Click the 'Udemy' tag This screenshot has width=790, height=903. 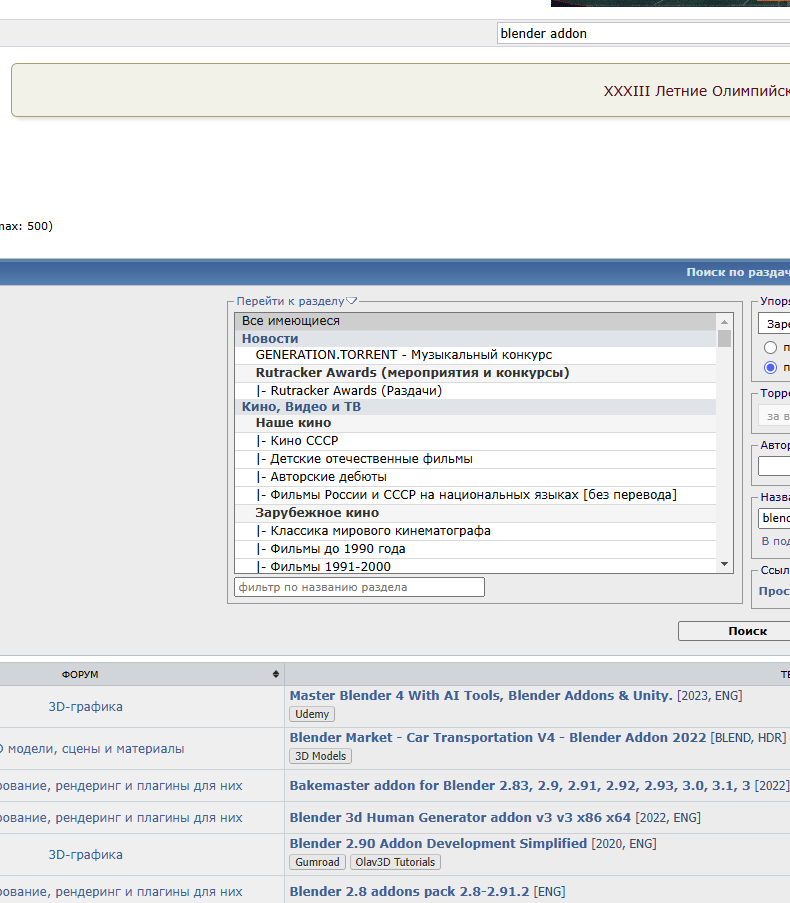312,714
